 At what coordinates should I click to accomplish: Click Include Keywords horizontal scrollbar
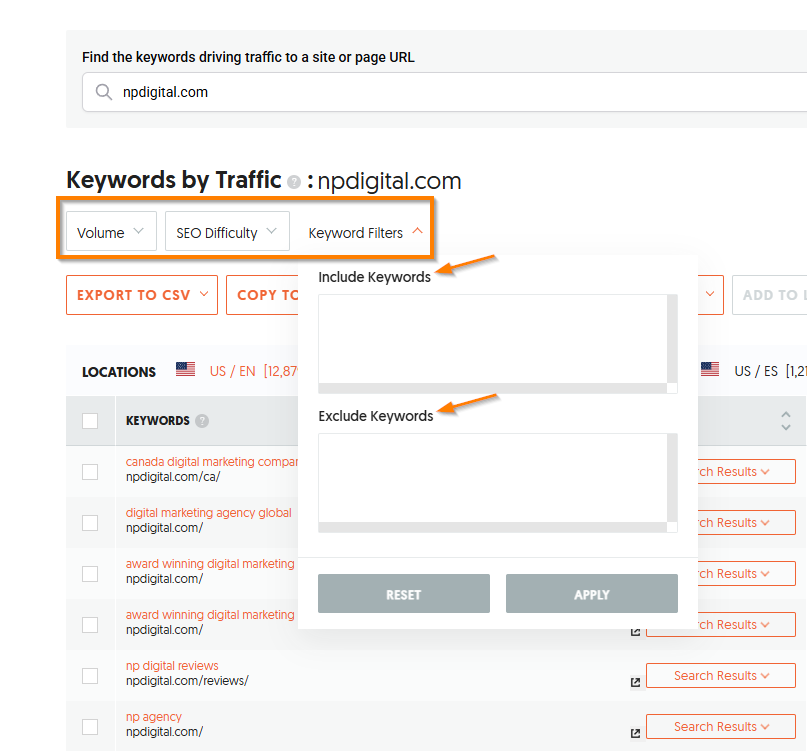click(x=493, y=388)
